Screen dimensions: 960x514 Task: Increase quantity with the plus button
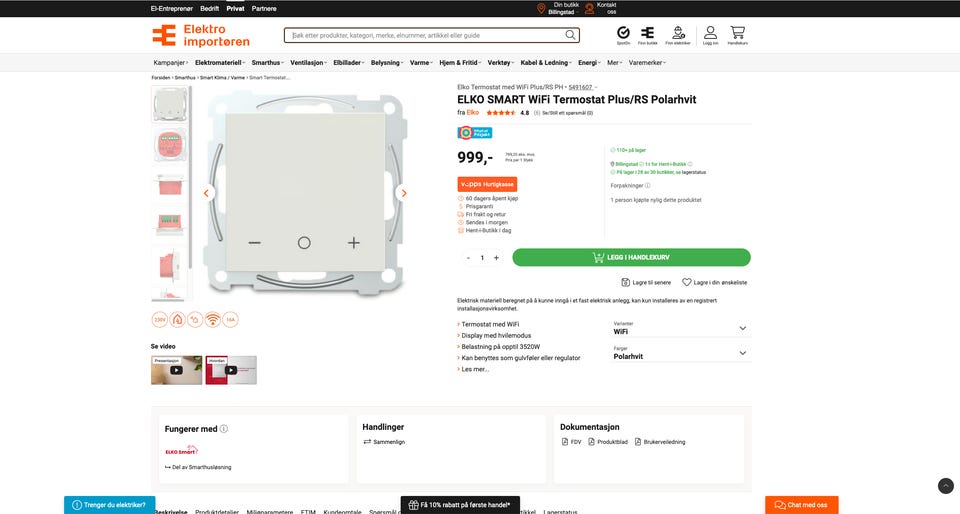[x=496, y=258]
